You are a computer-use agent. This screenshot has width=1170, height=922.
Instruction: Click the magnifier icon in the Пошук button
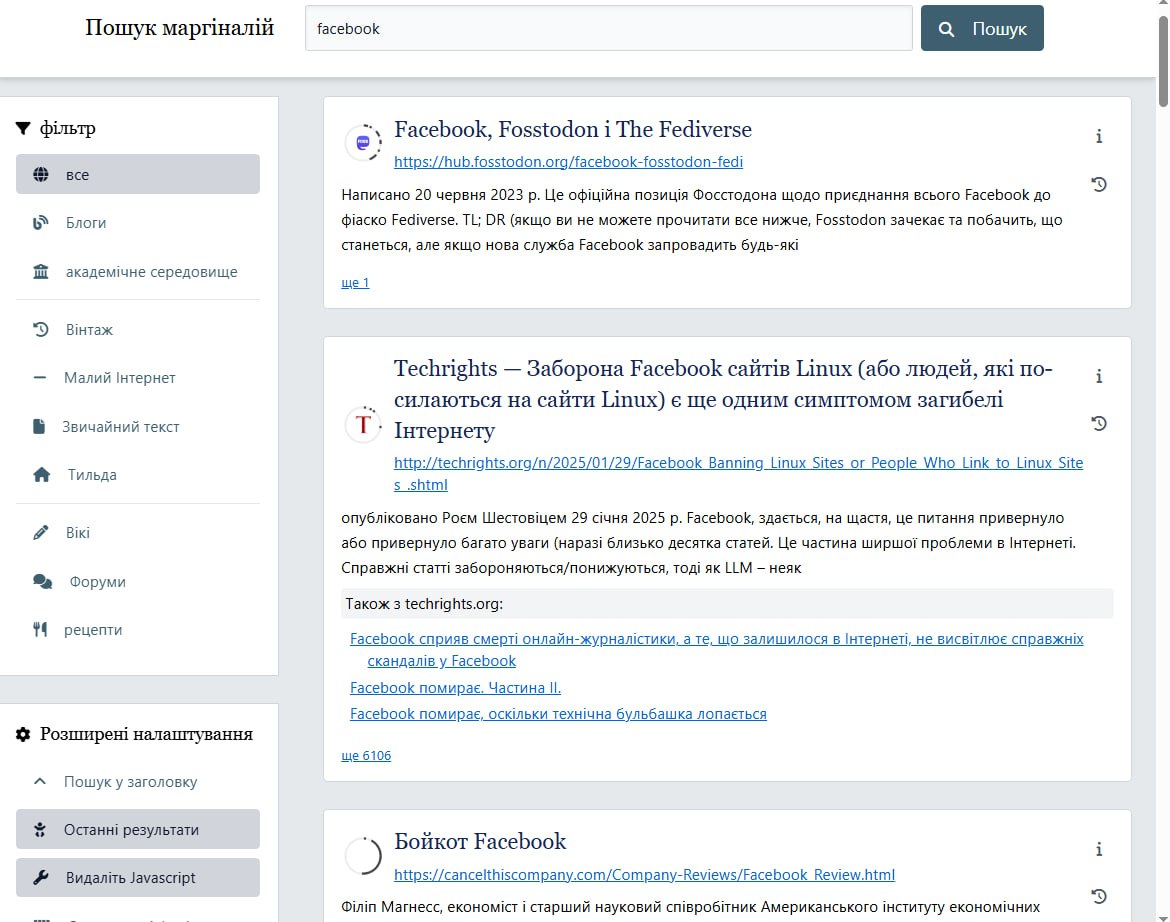pos(946,29)
